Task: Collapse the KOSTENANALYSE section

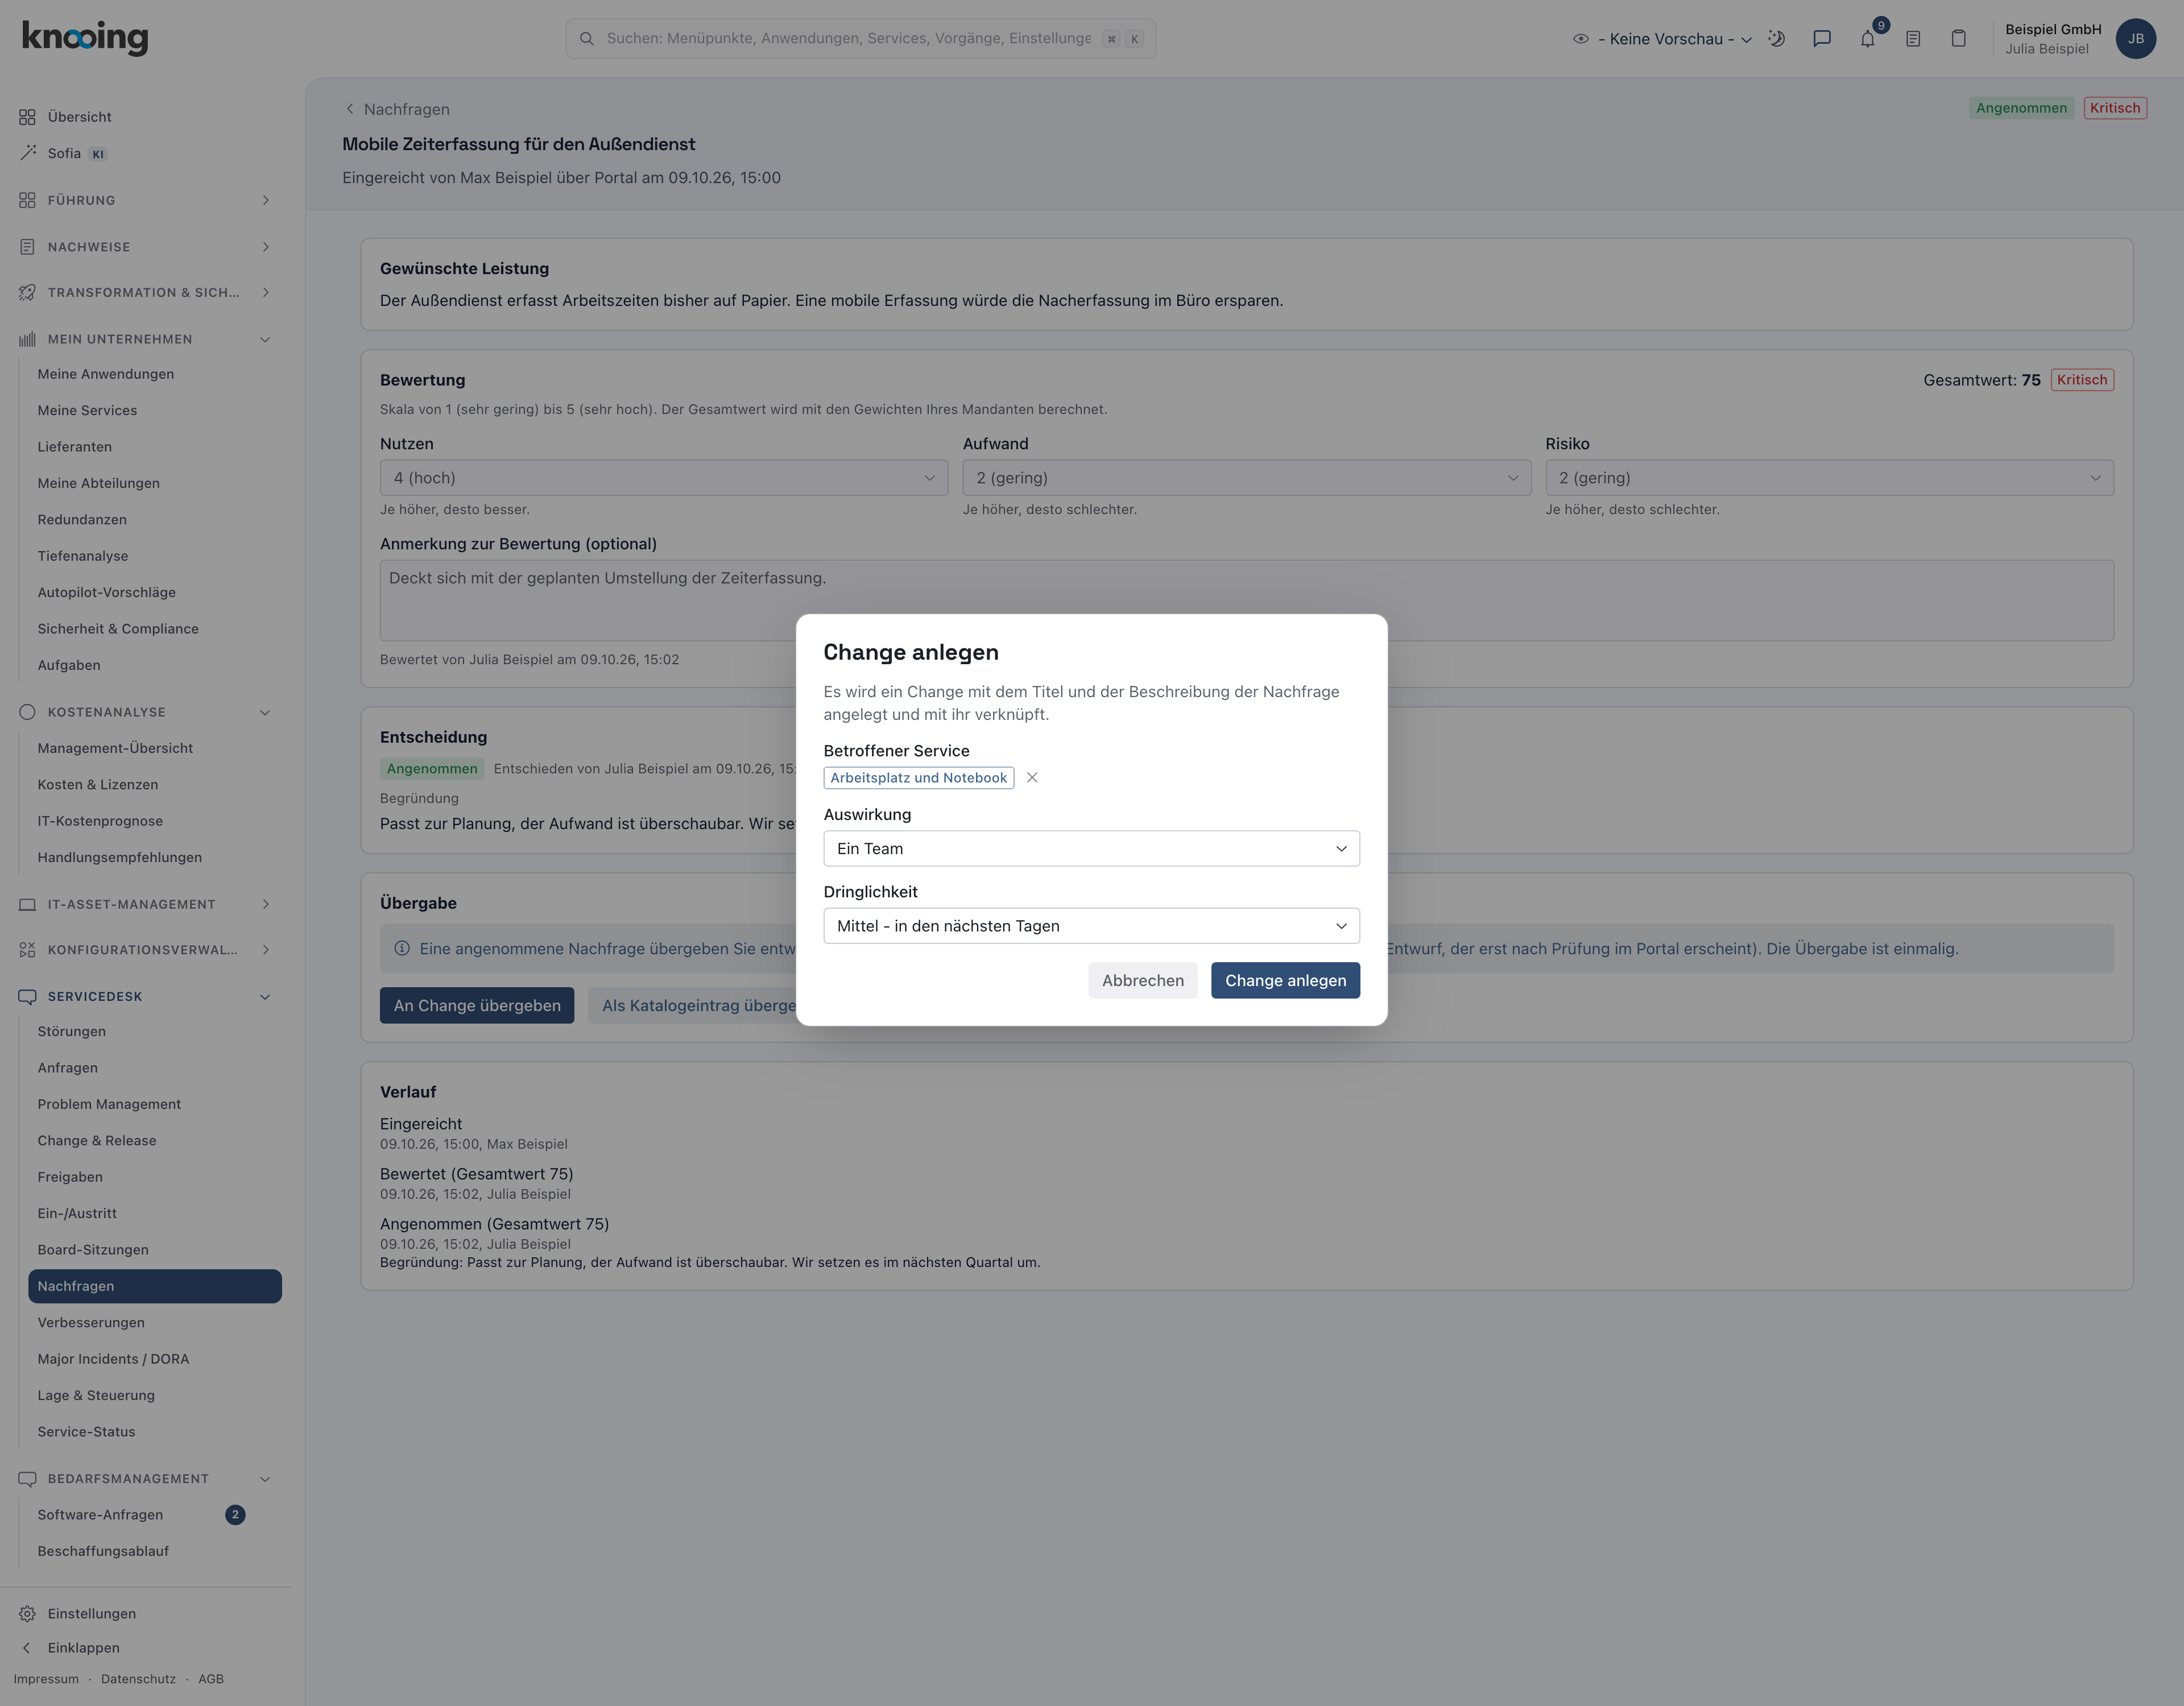Action: coord(146,712)
